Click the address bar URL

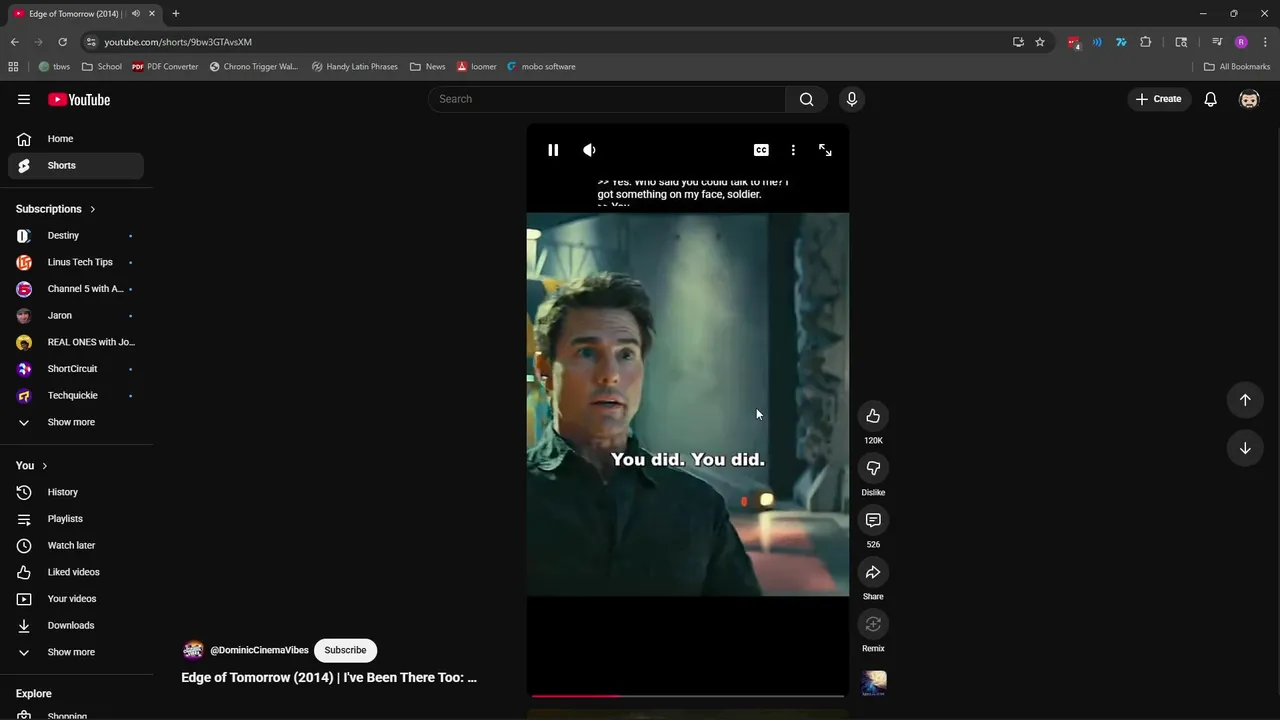pyautogui.click(x=178, y=42)
